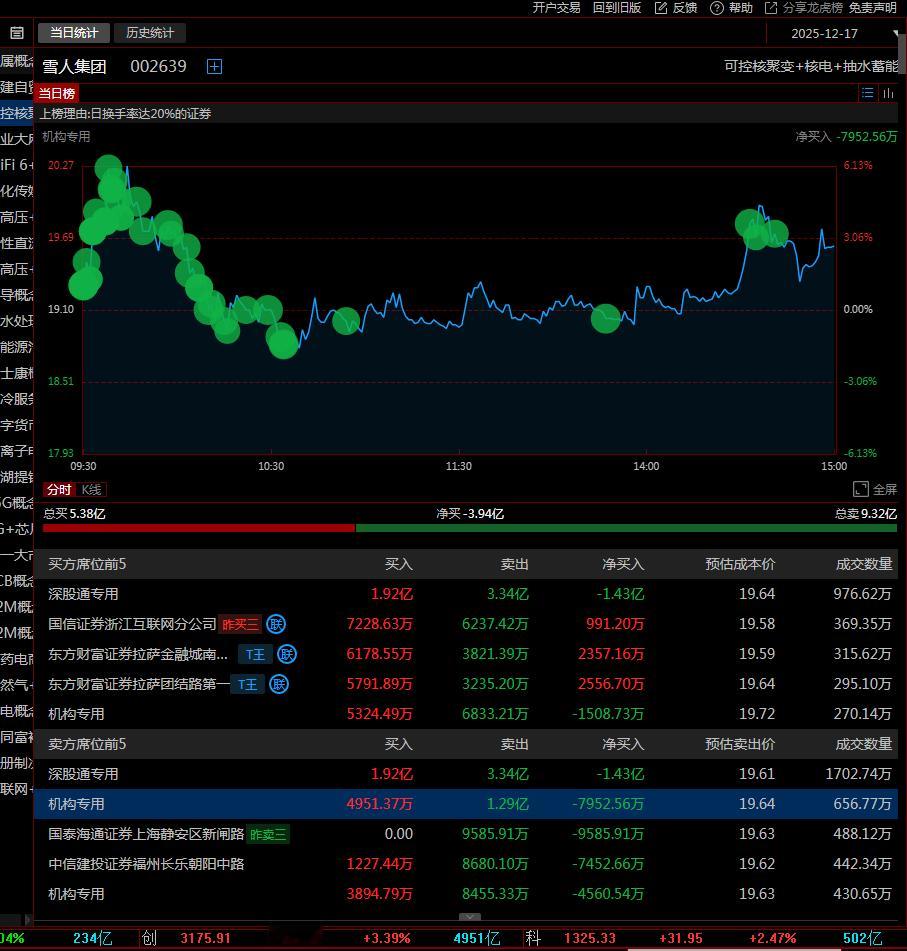
Task: Click stock code 002639
Action: [159, 66]
